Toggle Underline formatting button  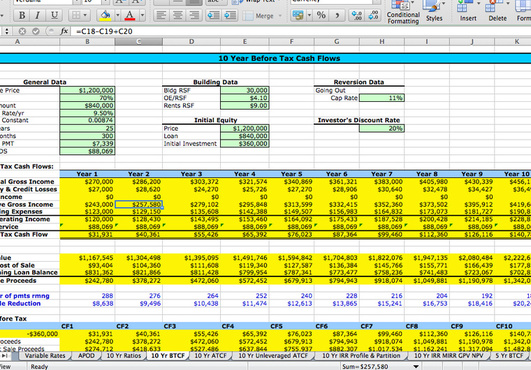coord(54,15)
